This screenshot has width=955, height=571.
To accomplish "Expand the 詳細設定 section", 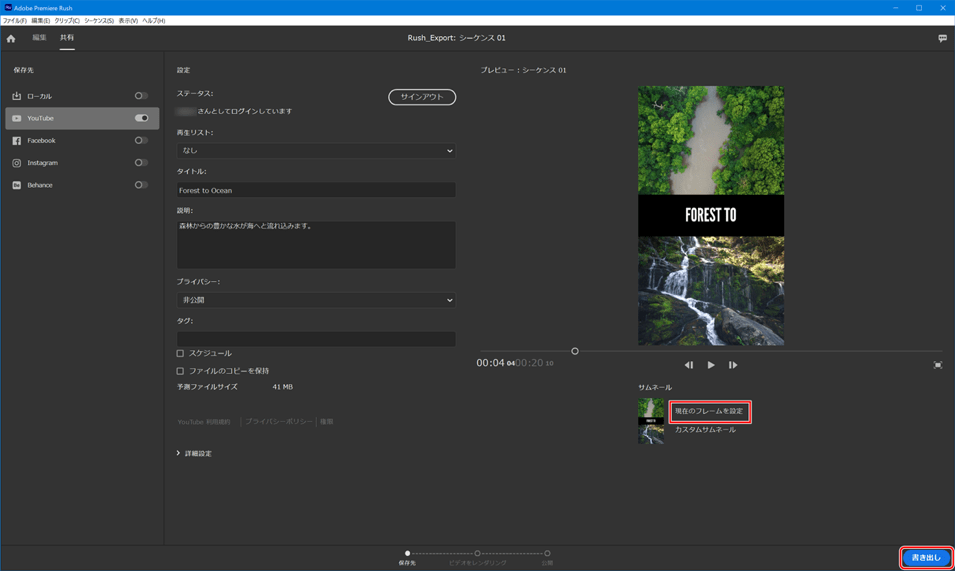I will pos(194,453).
